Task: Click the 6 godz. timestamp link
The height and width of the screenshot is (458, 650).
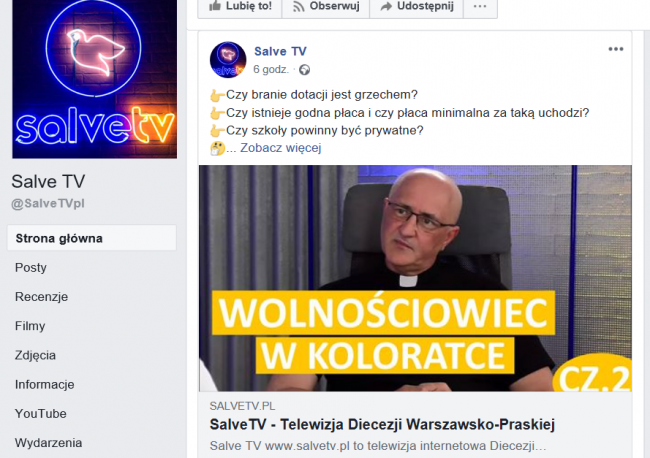Action: (x=271, y=70)
